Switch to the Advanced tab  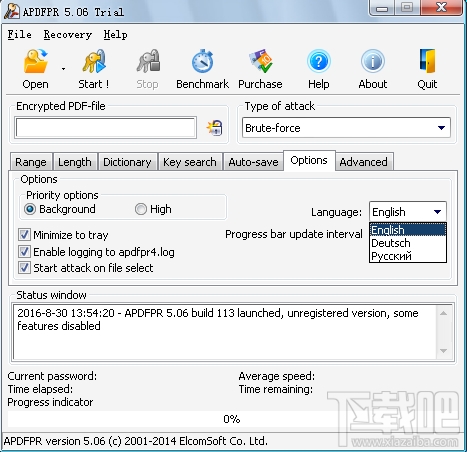pos(364,162)
